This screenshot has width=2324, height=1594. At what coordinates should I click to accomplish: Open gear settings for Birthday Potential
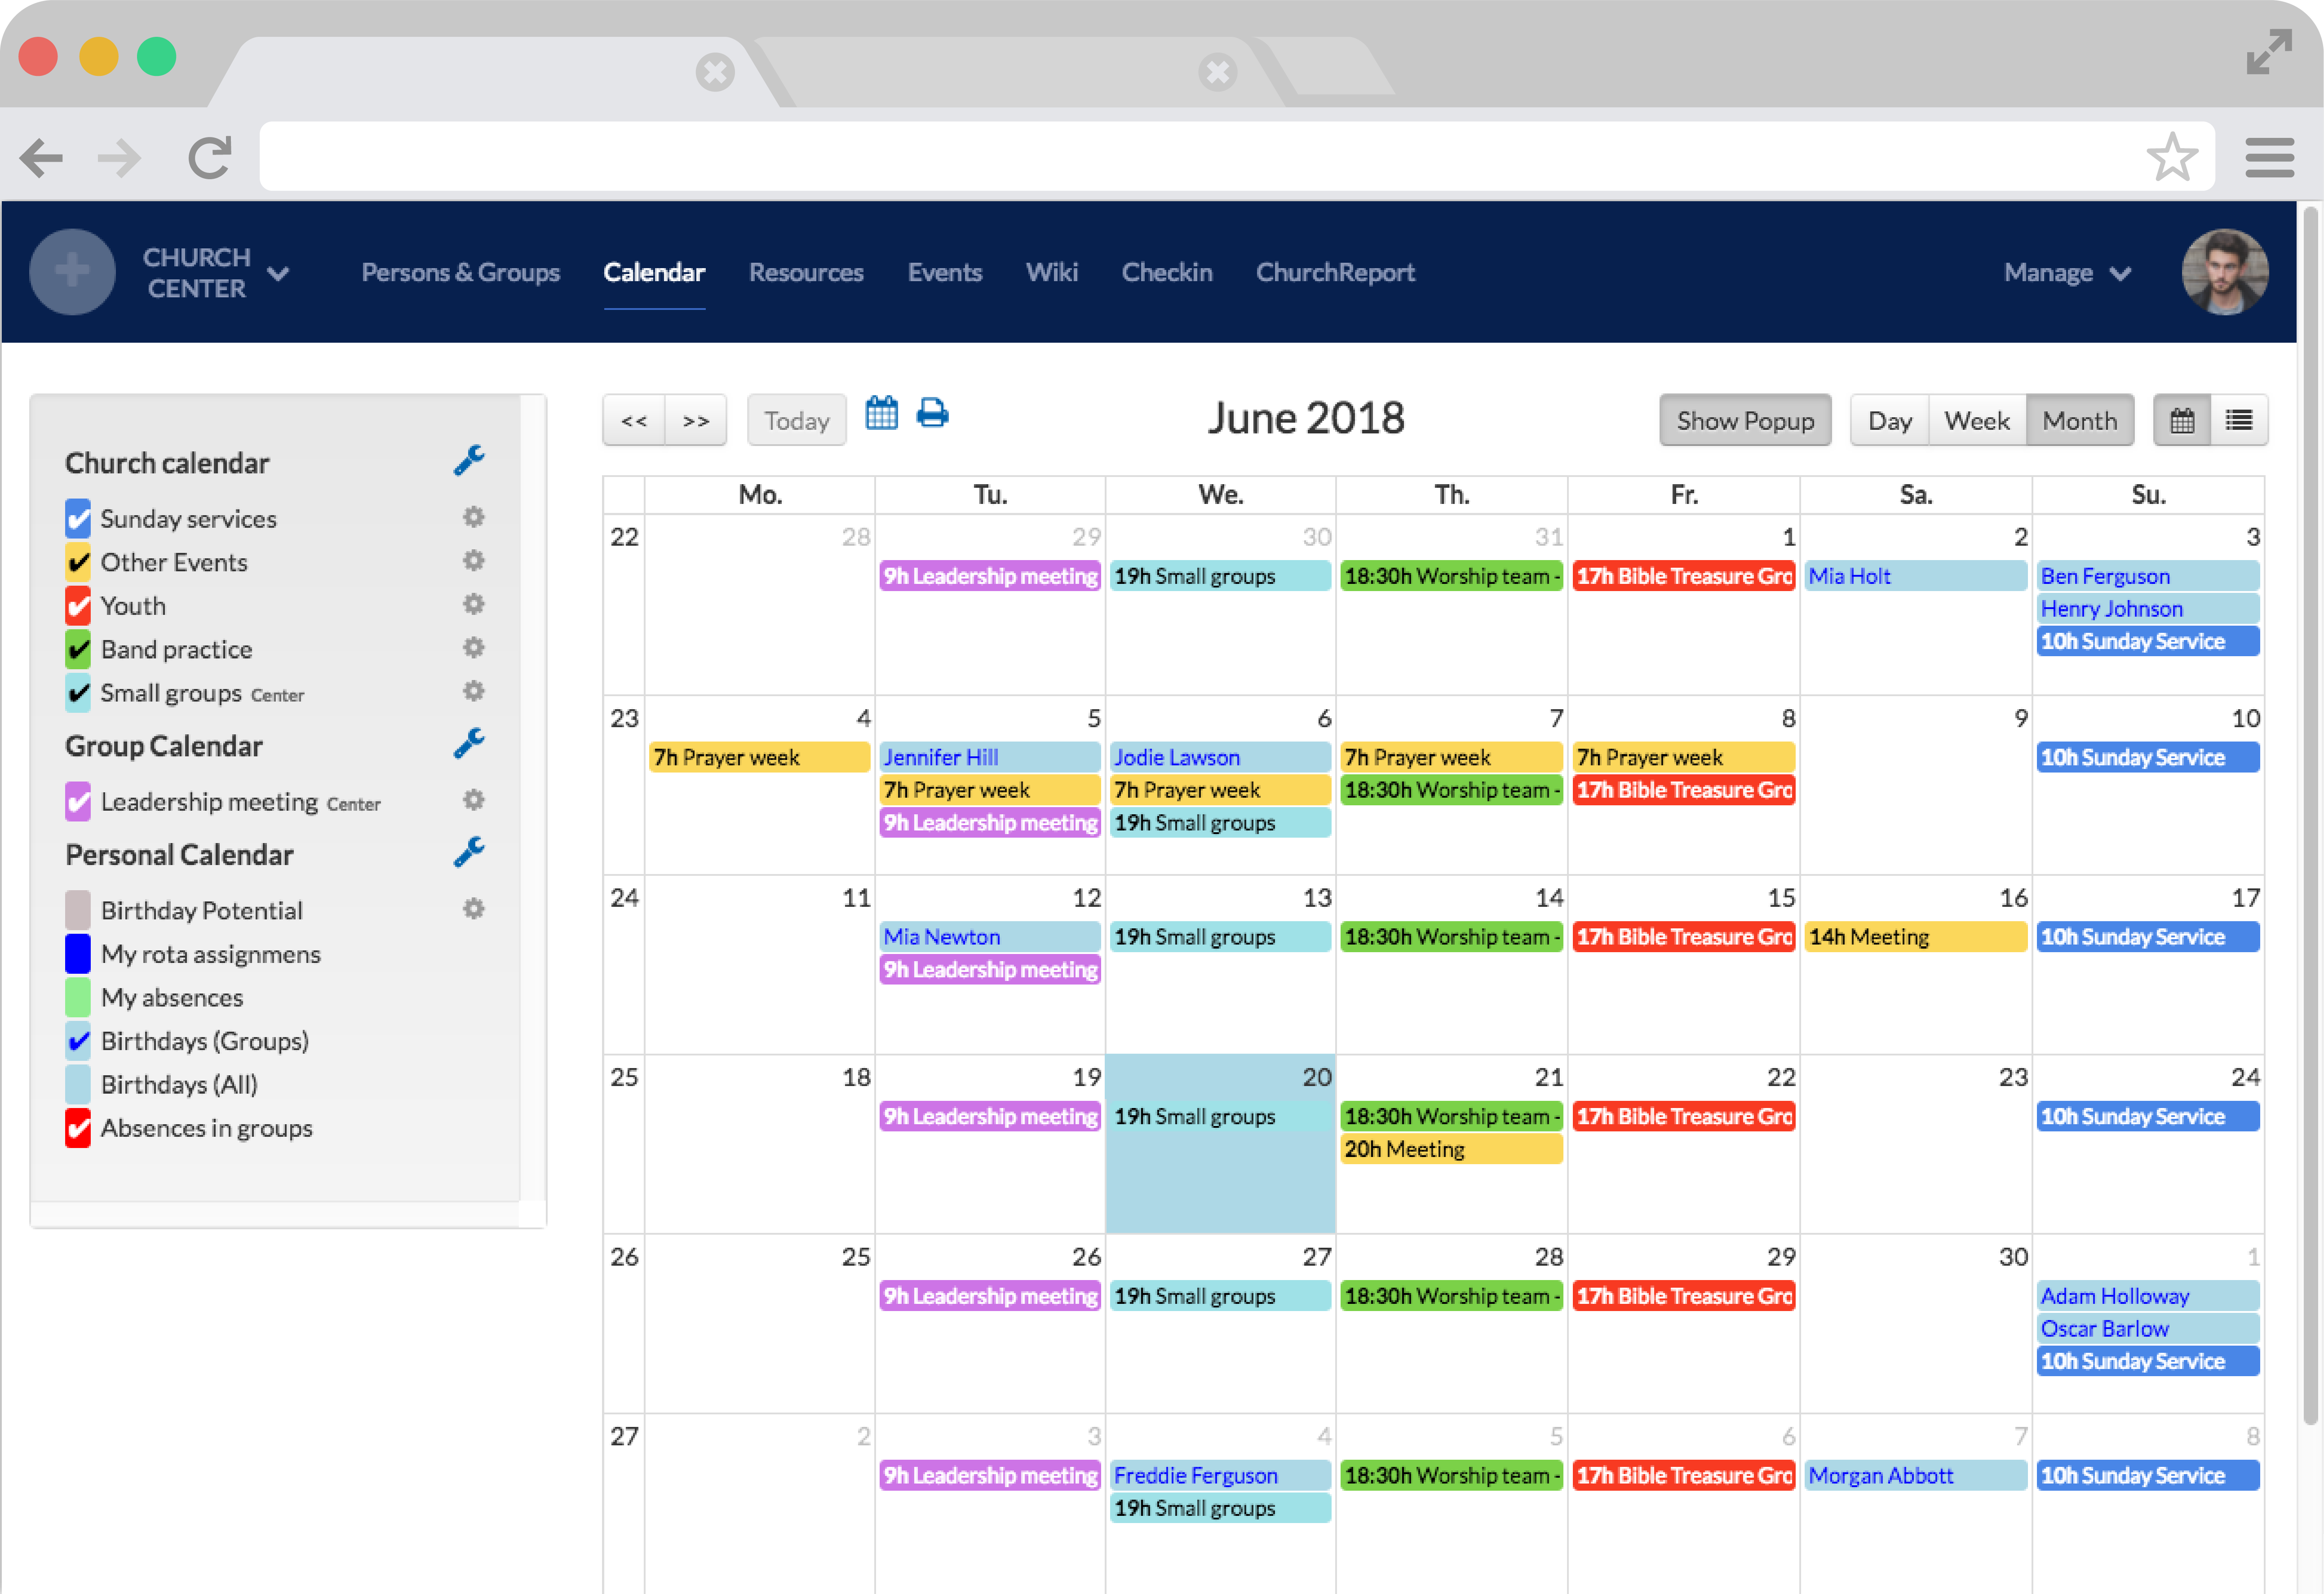[x=473, y=909]
